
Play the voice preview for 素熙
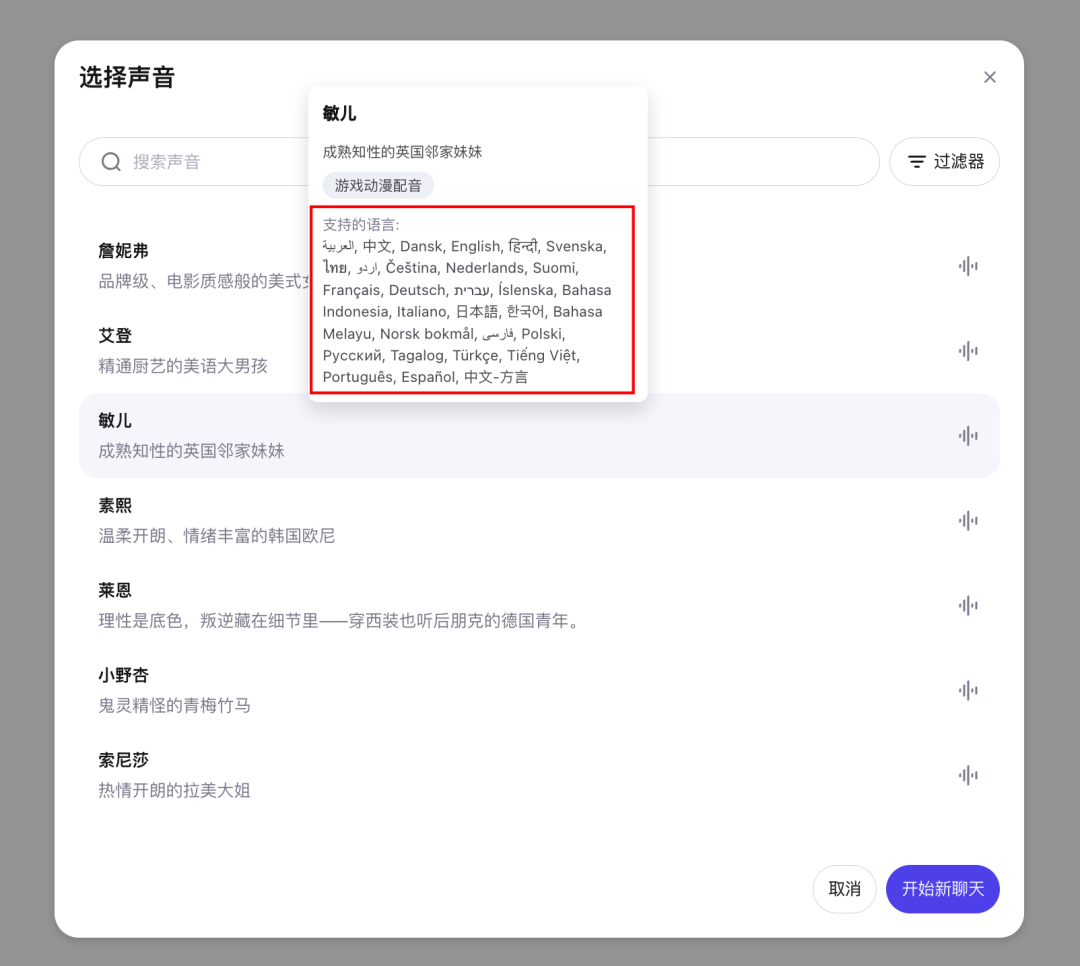(967, 520)
